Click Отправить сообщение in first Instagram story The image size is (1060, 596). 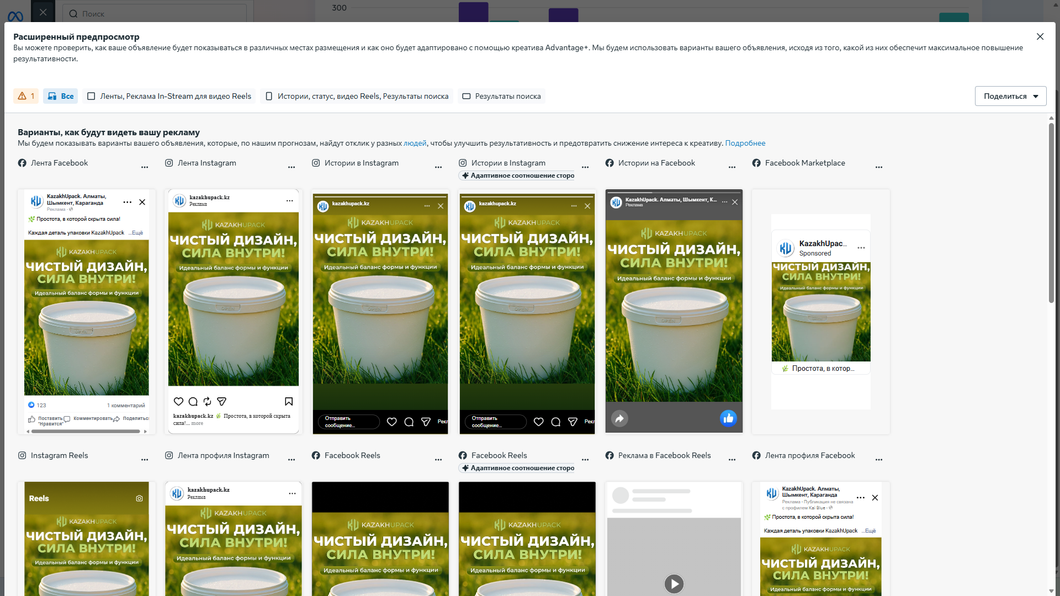[348, 422]
